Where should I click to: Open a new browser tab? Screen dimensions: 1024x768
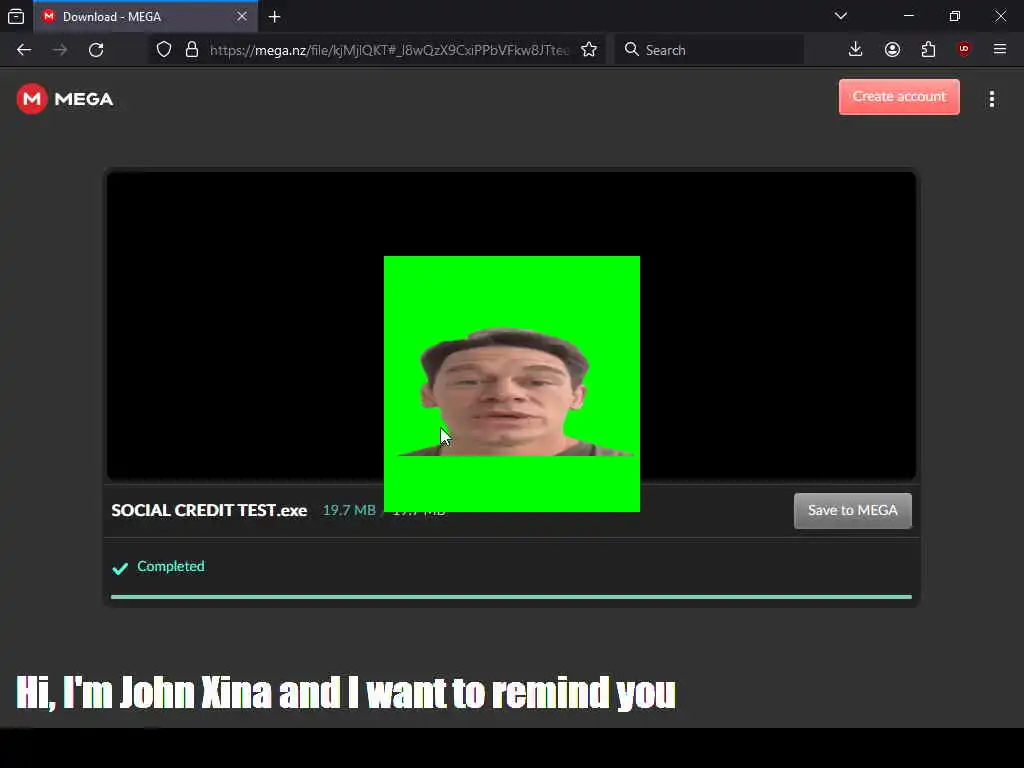pos(274,17)
